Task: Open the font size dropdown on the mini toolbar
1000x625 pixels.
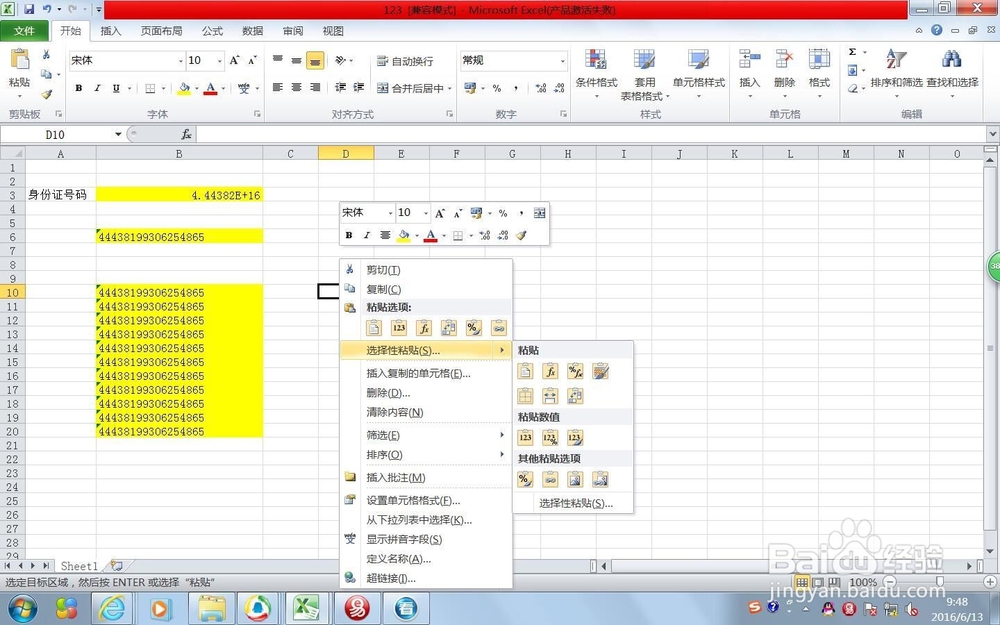Action: click(x=425, y=213)
